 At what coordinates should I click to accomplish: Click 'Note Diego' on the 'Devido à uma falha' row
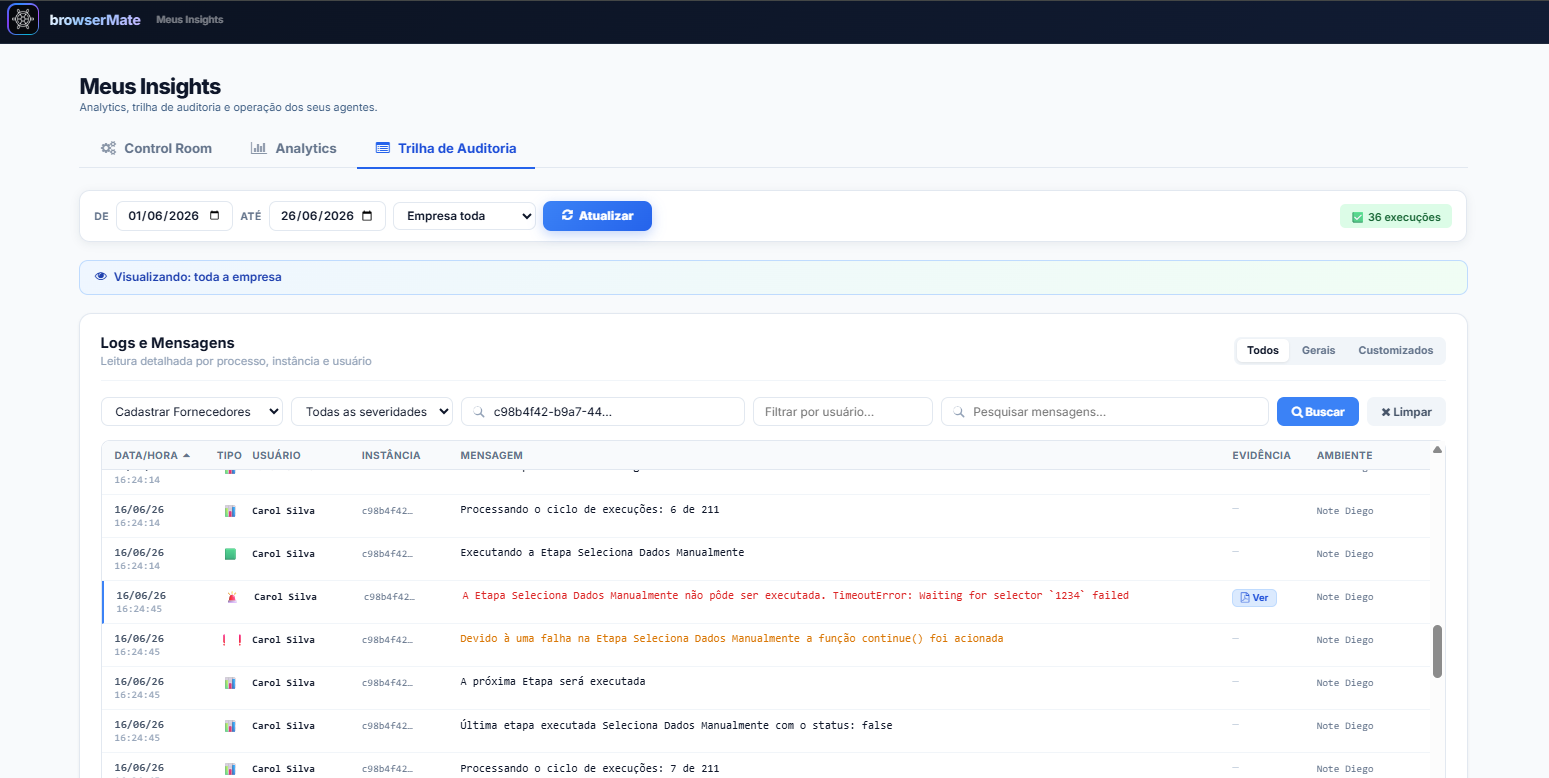(x=1345, y=640)
